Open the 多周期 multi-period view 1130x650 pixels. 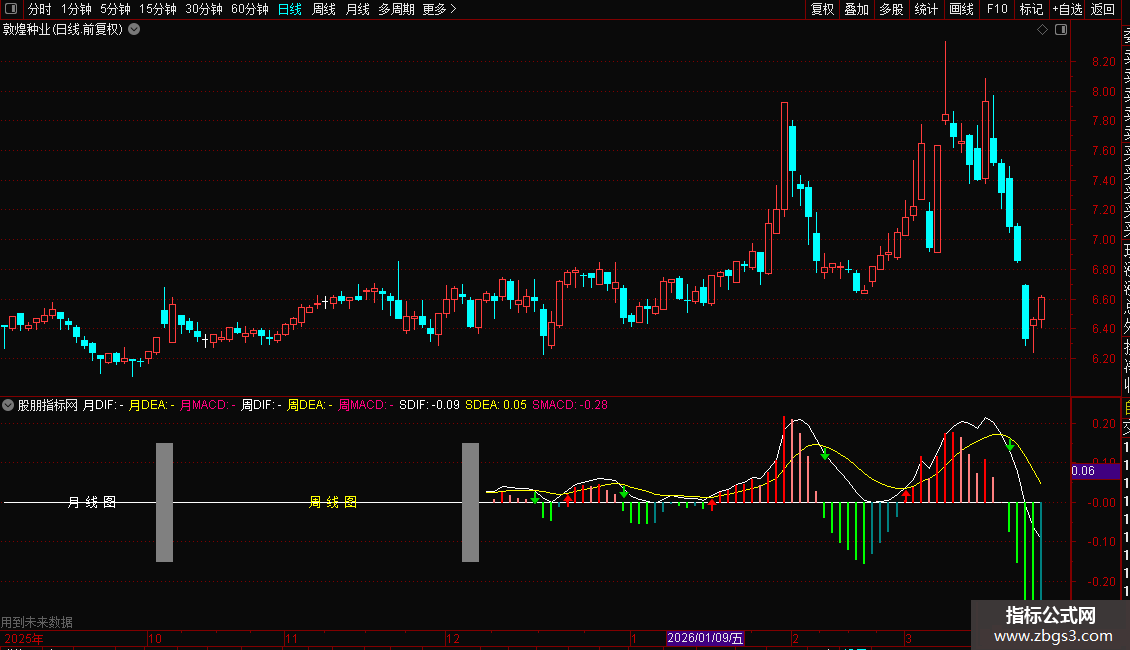(x=396, y=9)
